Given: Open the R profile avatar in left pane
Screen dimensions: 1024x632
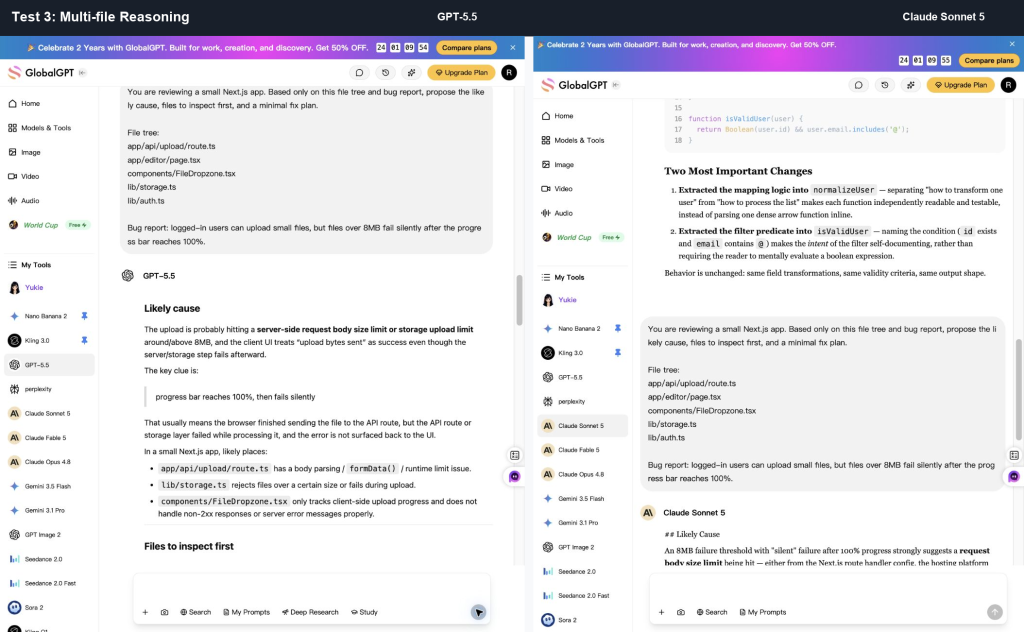Looking at the screenshot, I should (x=509, y=72).
